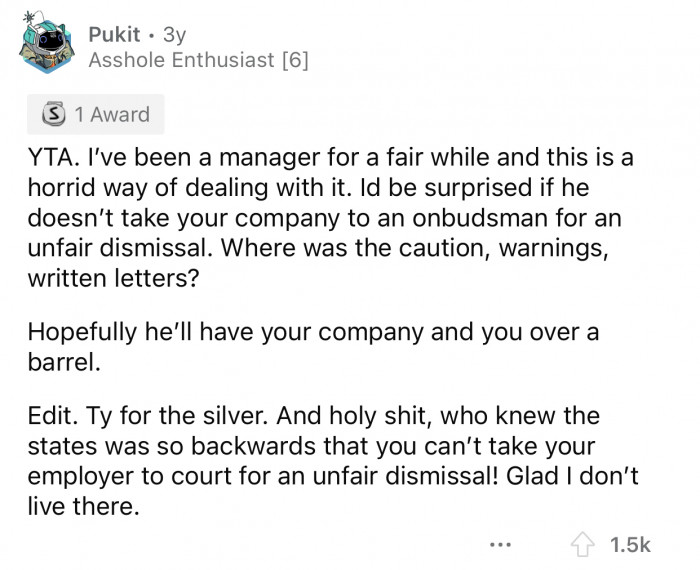Click the 3y timestamp permalink
Image resolution: width=700 pixels, height=570 pixels.
174,35
